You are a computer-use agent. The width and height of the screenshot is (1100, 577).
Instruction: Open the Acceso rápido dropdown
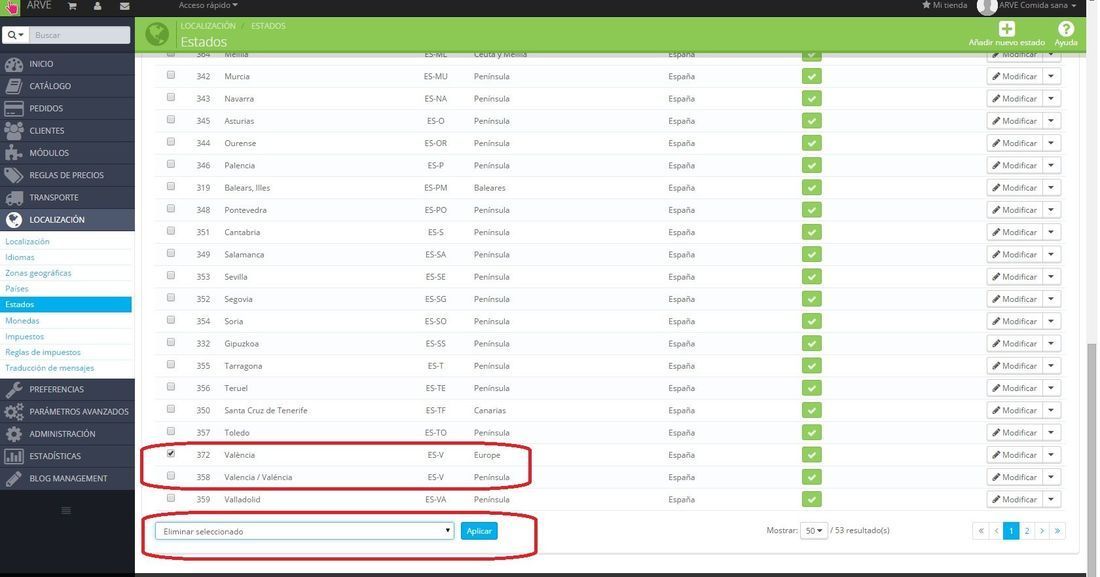pos(208,6)
